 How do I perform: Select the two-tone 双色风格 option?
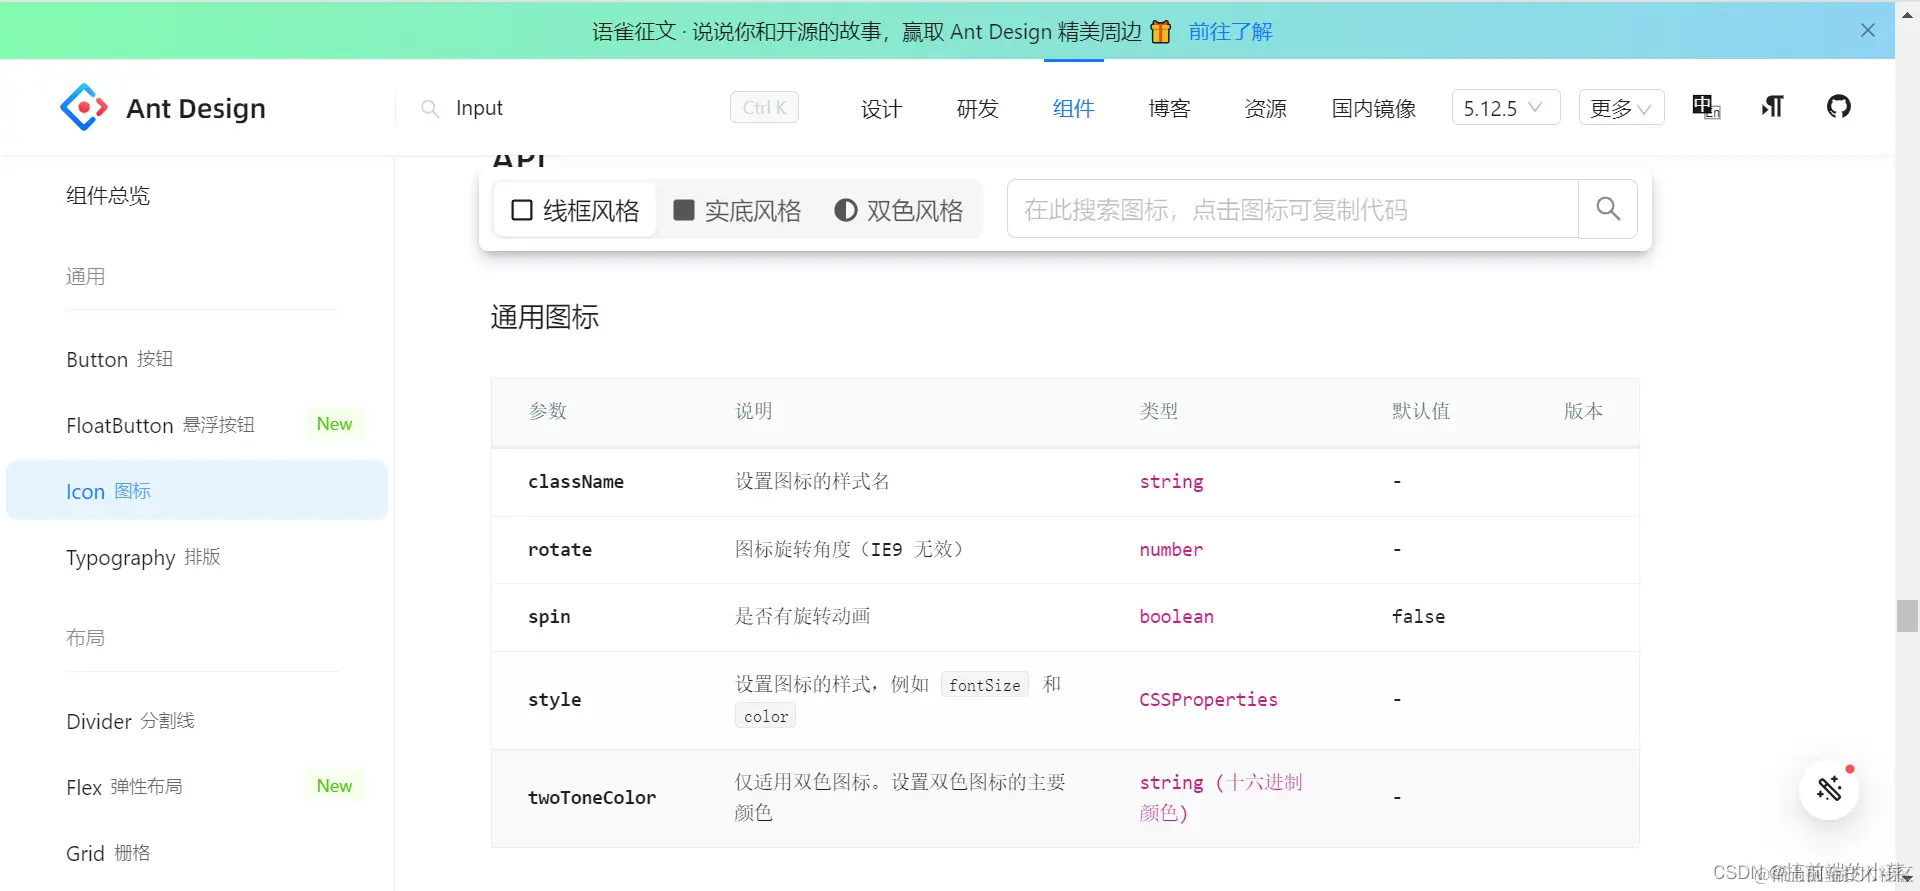(x=899, y=210)
